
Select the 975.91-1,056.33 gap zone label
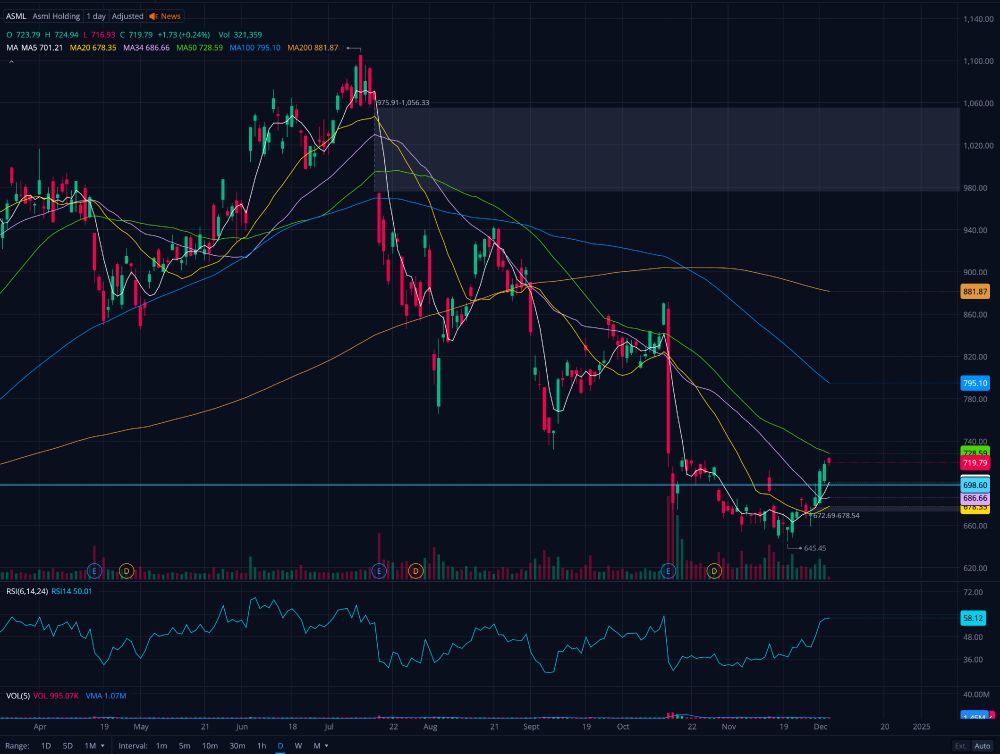(x=403, y=103)
